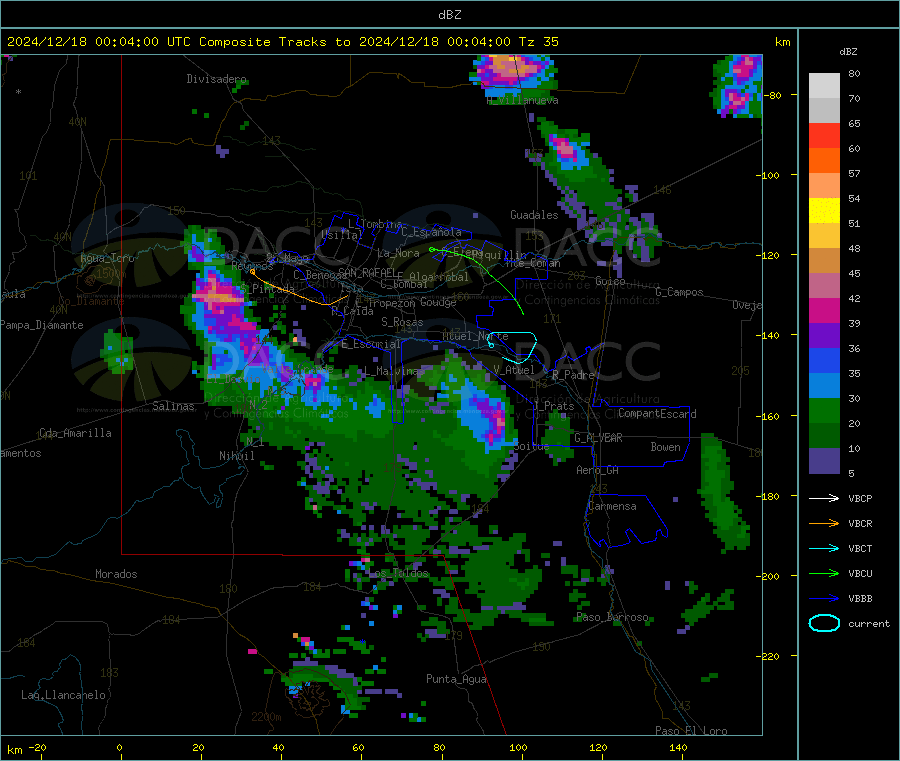Click the 'C_Española' place label
Screen dimensions: 900x761
pos(431,232)
